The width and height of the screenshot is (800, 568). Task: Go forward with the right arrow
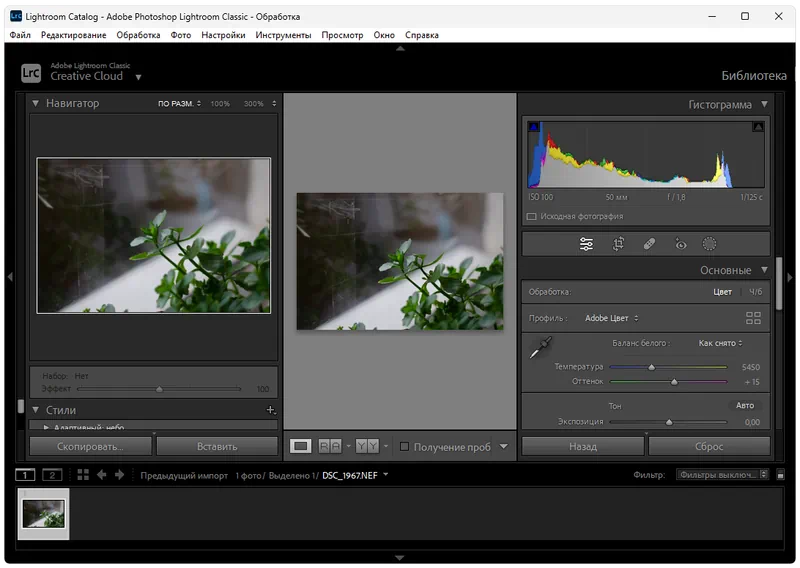point(119,475)
